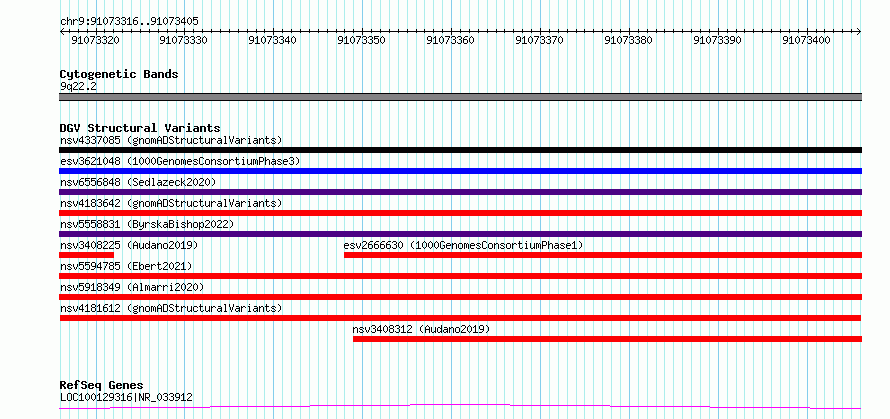Image resolution: width=890 pixels, height=419 pixels.
Task: Select variant label nsv3408312 (Audano2019)
Action: pos(421,329)
